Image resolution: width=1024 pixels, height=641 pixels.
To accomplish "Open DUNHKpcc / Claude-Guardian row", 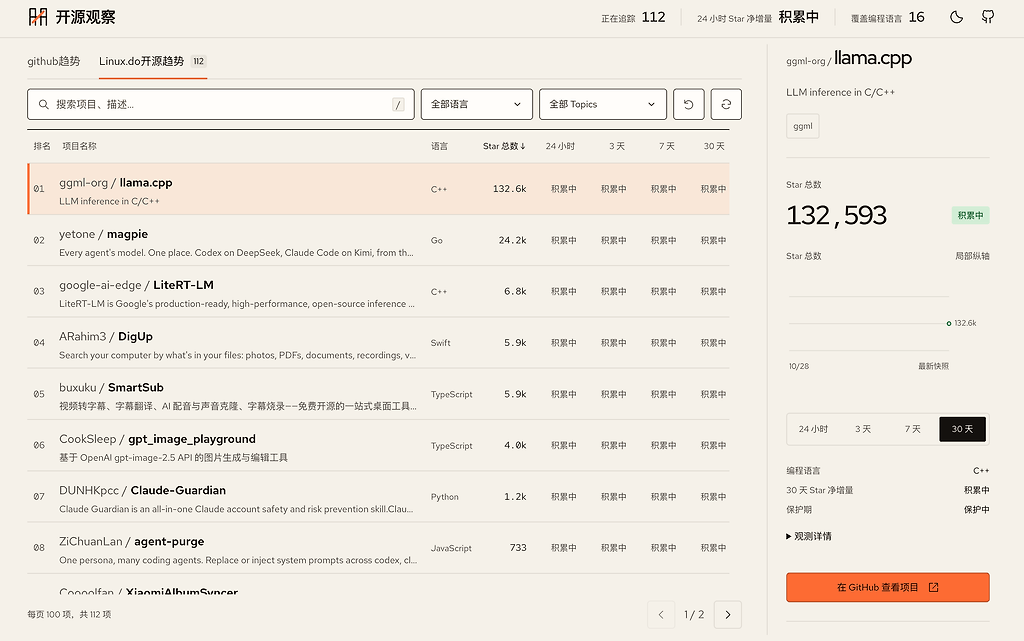I will tap(378, 497).
